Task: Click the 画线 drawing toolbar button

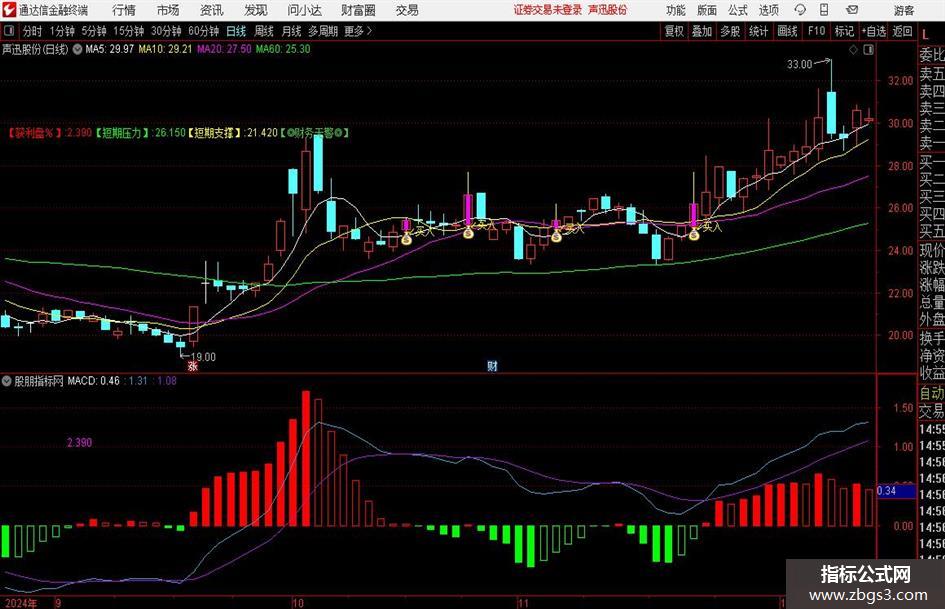Action: click(x=787, y=31)
